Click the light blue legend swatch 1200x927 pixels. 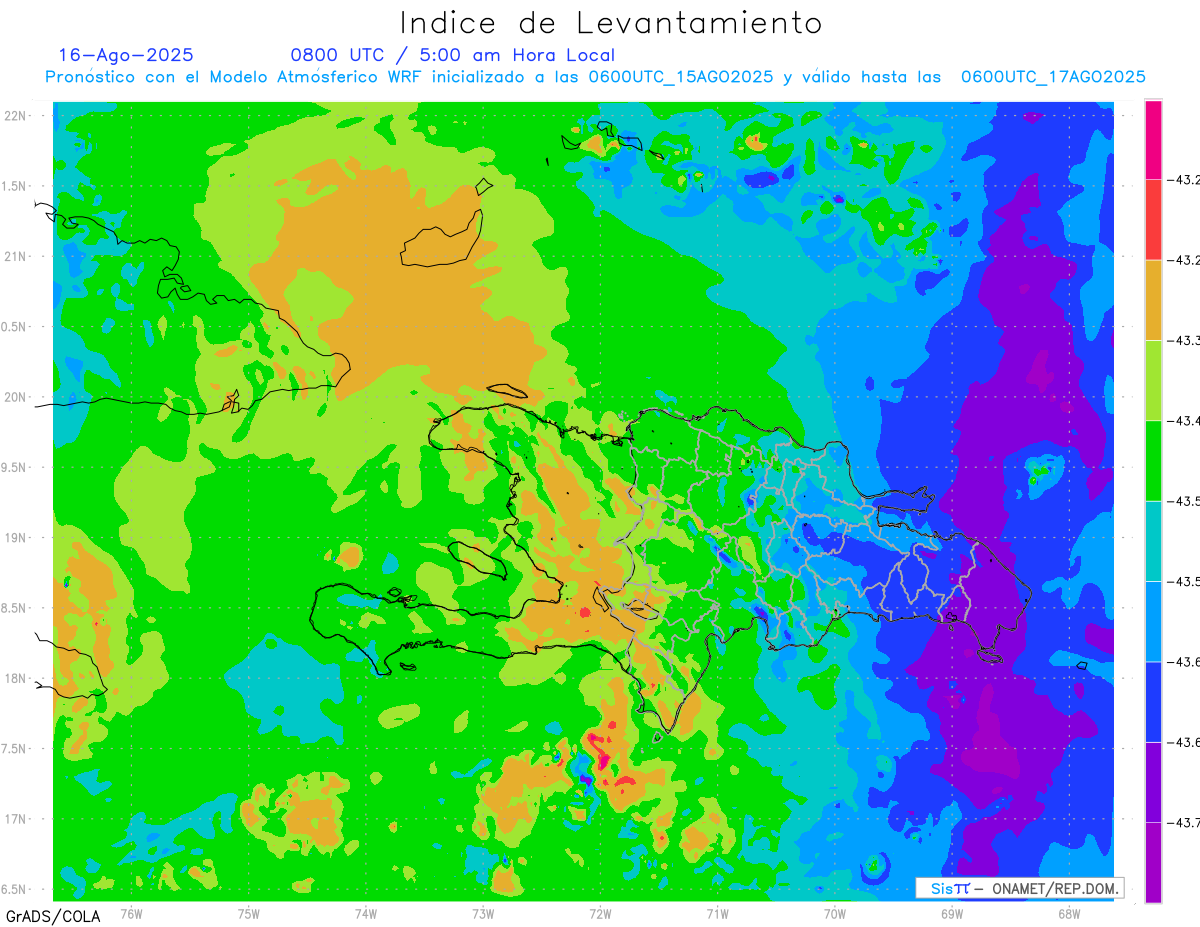coord(1153,621)
